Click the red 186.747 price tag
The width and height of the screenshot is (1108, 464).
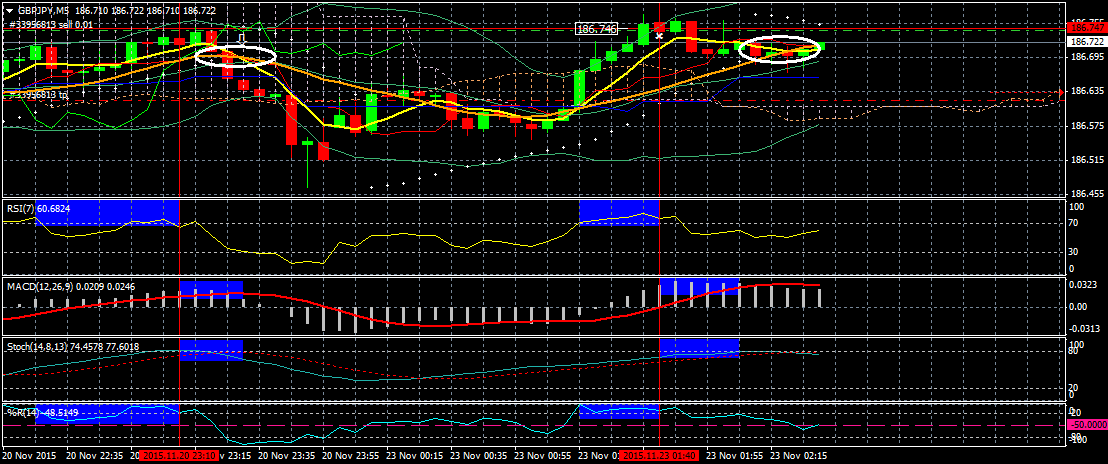1088,28
